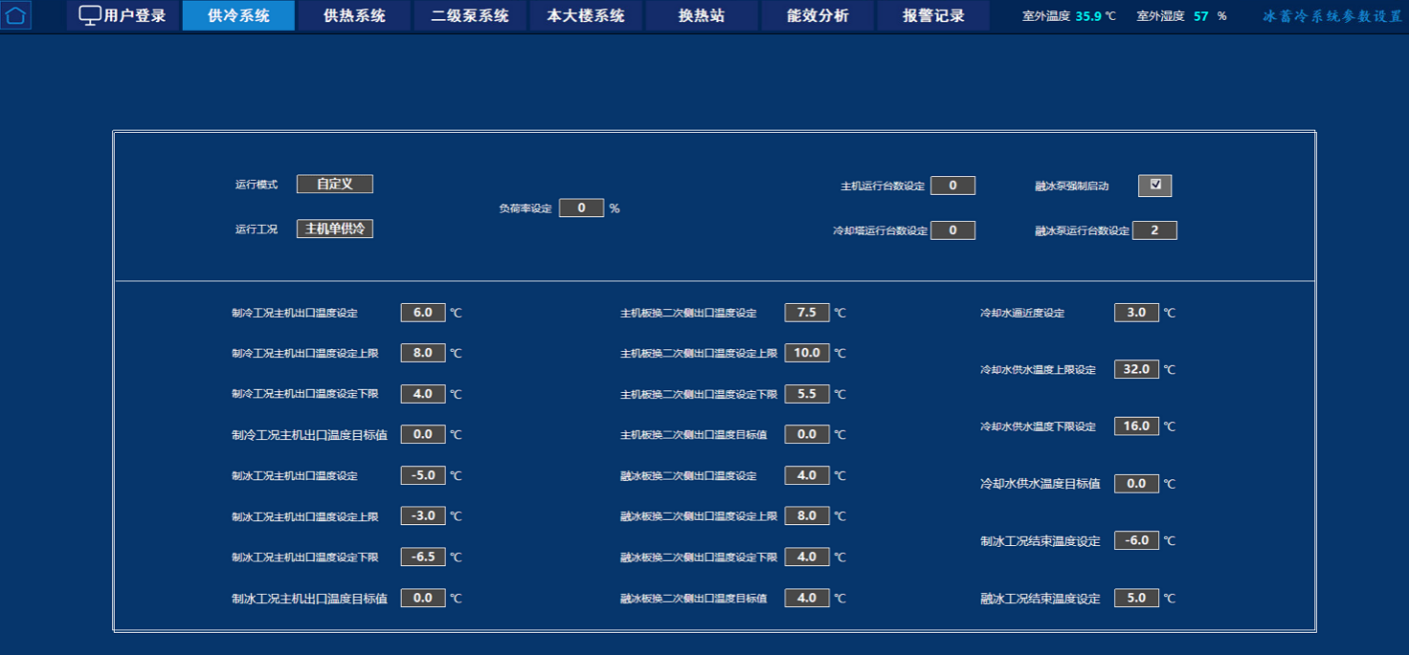Go to the 本大楼系统 tab
The height and width of the screenshot is (655, 1409).
[x=585, y=16]
